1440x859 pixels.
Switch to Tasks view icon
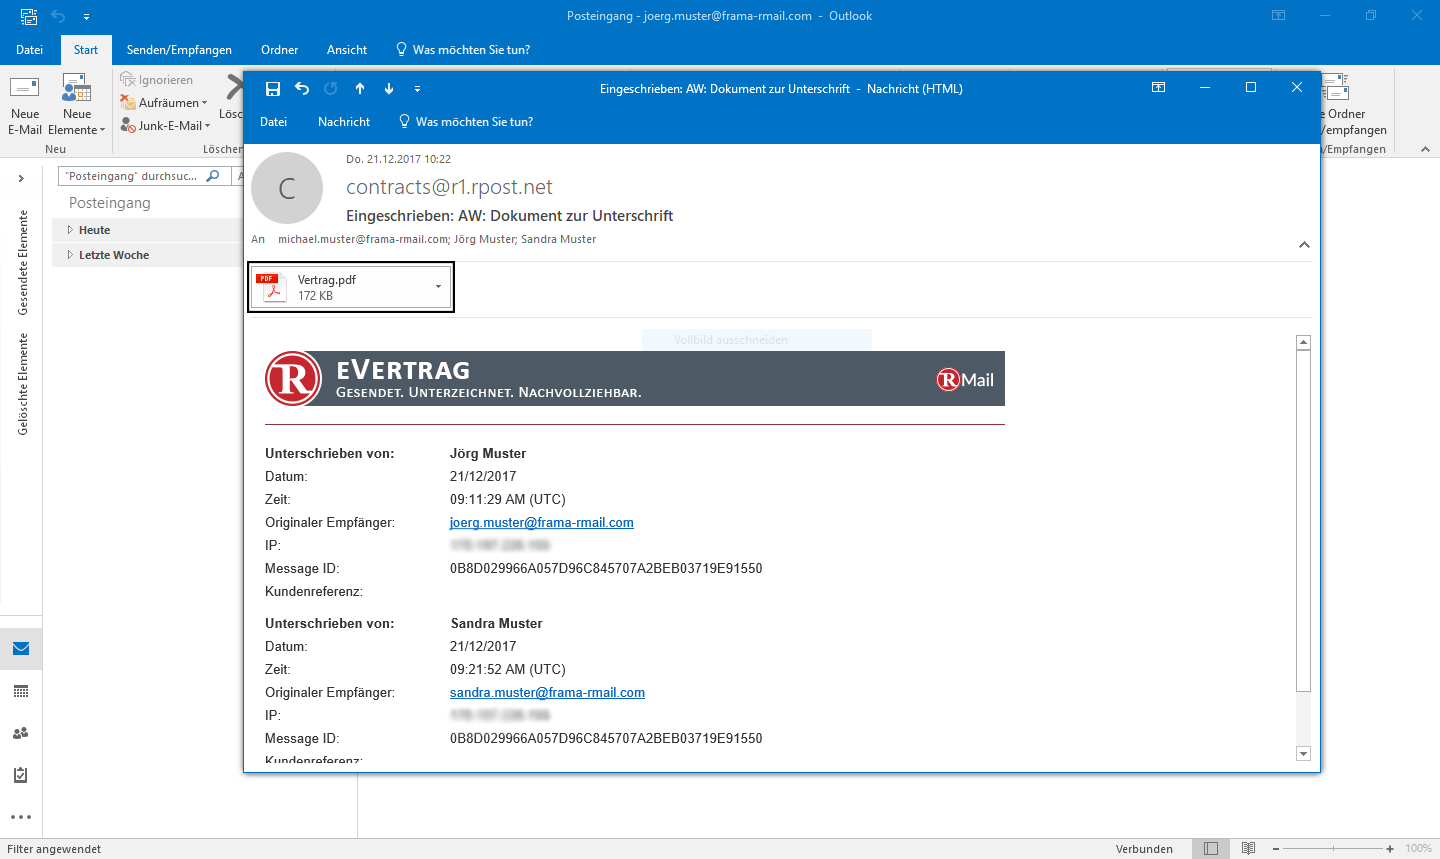(x=21, y=775)
